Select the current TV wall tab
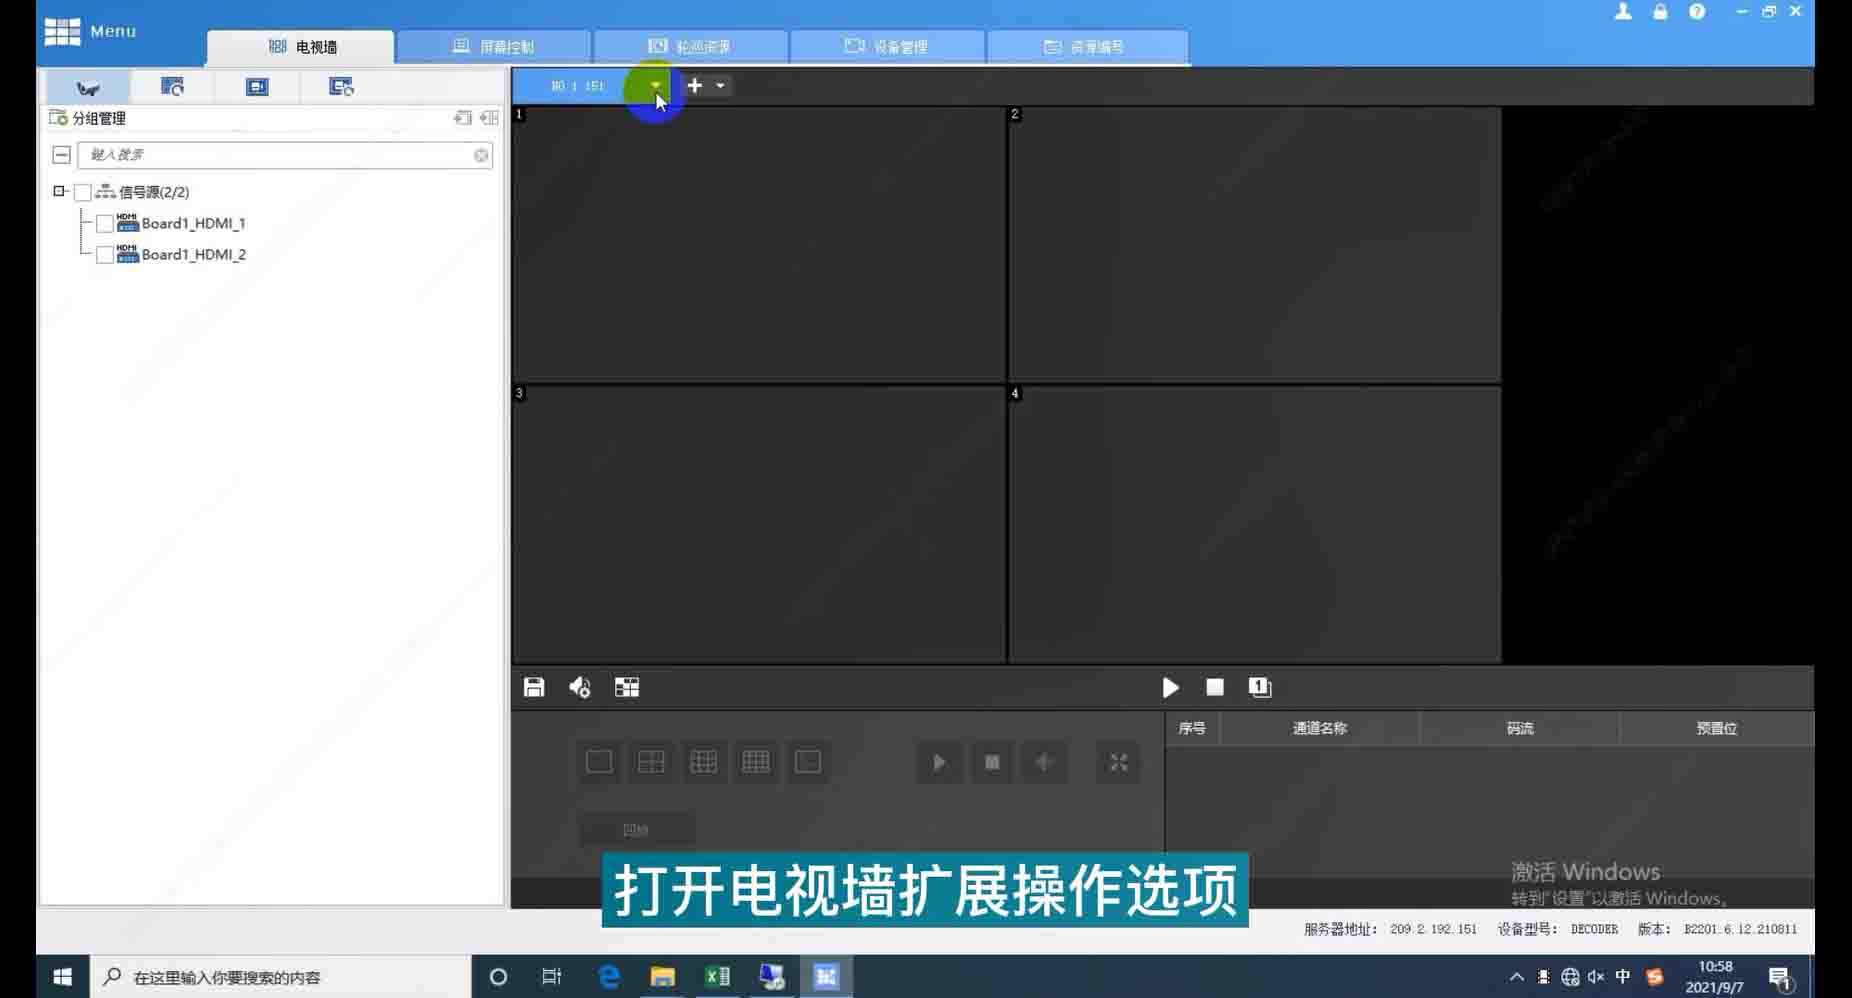1852x998 pixels. tap(578, 86)
